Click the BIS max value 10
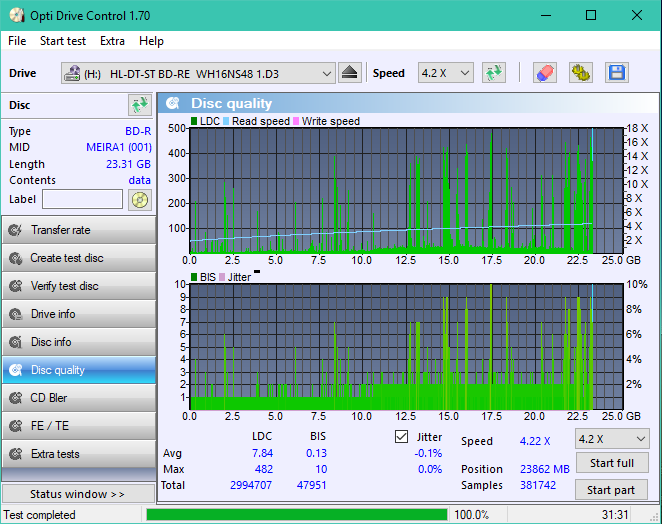Screen dimensions: 662x524 pos(321,469)
